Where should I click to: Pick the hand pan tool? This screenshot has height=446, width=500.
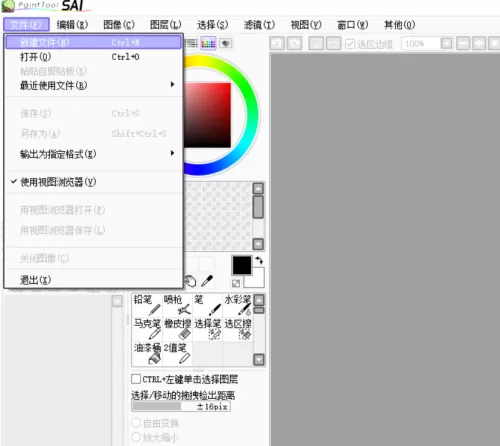(x=190, y=282)
